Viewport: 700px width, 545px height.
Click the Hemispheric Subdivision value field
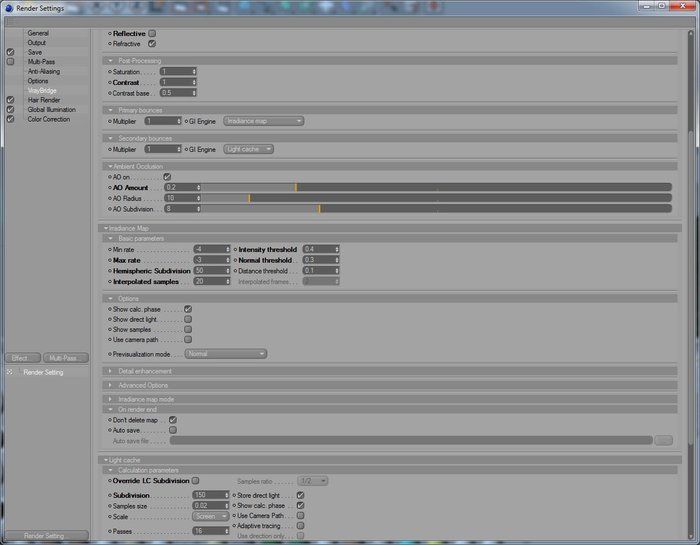pyautogui.click(x=209, y=270)
